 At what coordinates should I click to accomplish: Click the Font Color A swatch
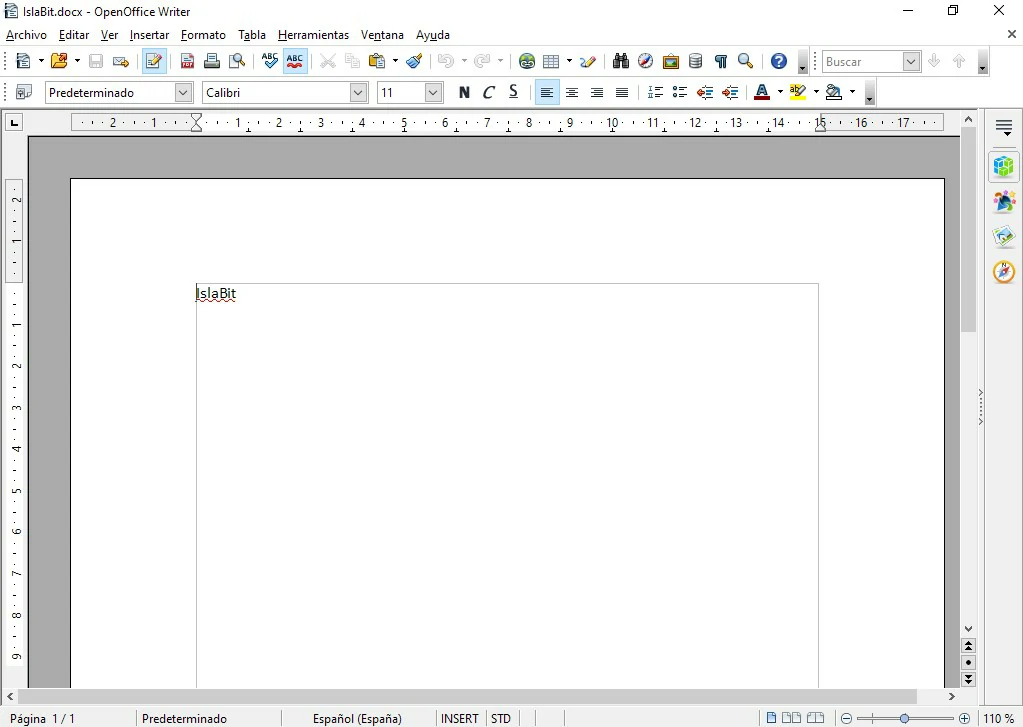pyautogui.click(x=761, y=92)
